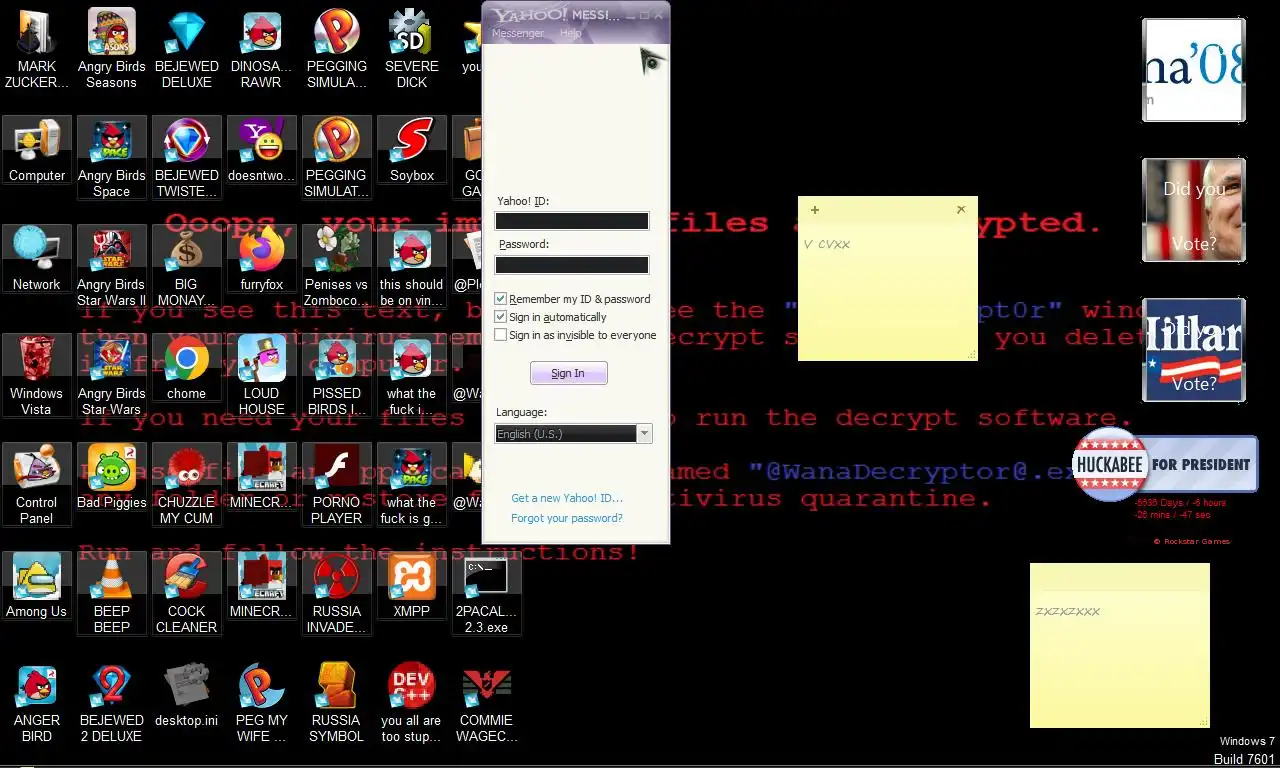Click the Hillary 'Did you Vote?' gadget
This screenshot has height=768, width=1280.
(1194, 350)
